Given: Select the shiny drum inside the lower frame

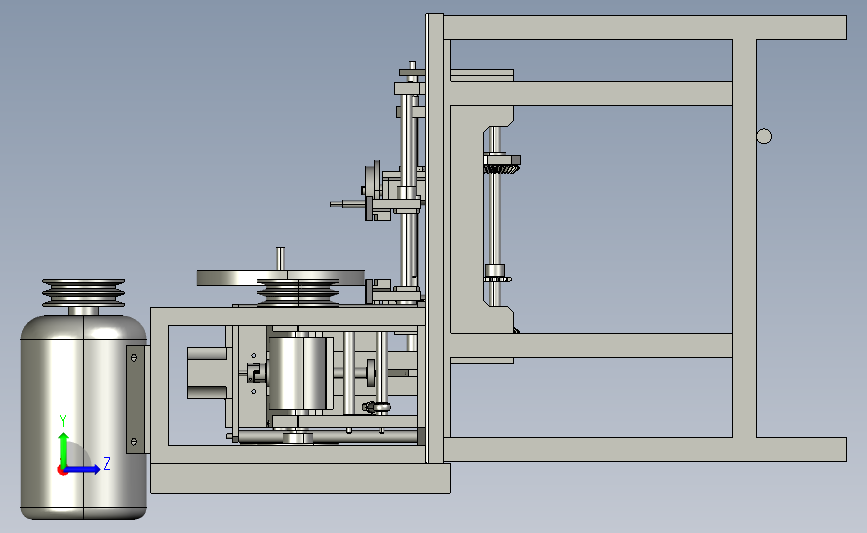Looking at the screenshot, I should (x=299, y=373).
